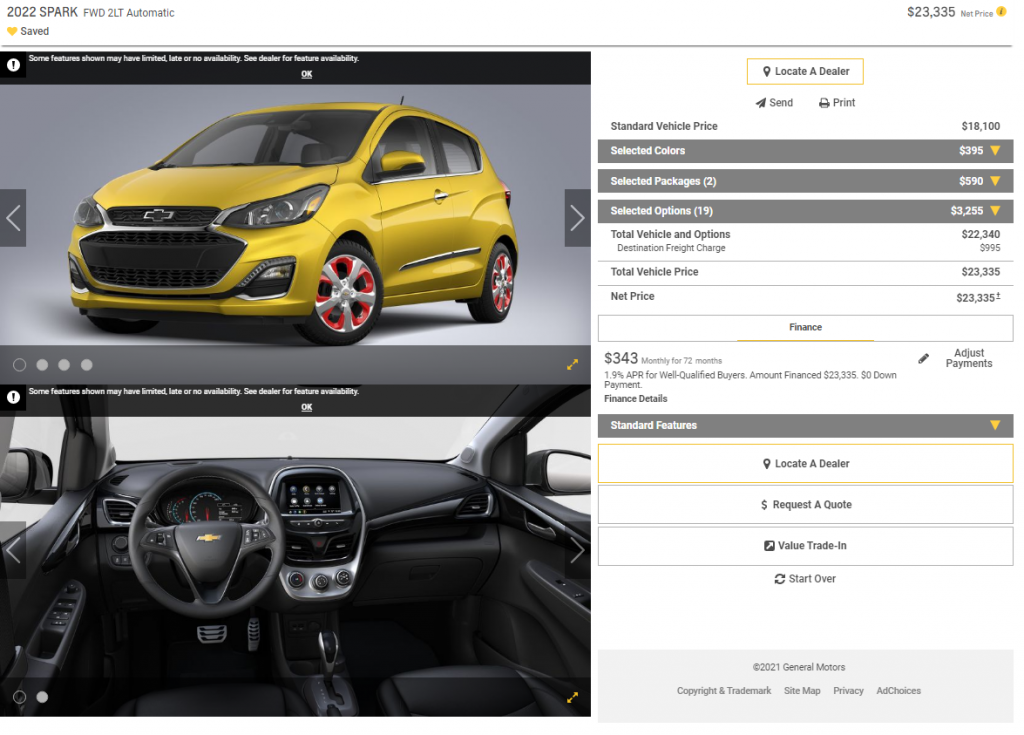Viewport: 1024px width, 735px height.
Task: Open the Finance tab
Action: tap(805, 327)
